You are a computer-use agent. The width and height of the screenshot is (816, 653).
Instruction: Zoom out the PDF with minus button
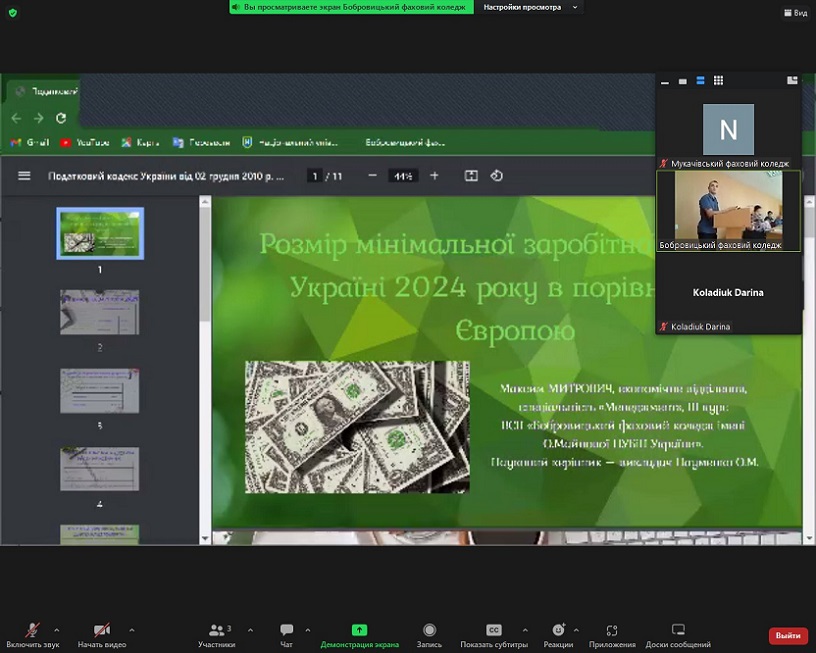coord(372,176)
